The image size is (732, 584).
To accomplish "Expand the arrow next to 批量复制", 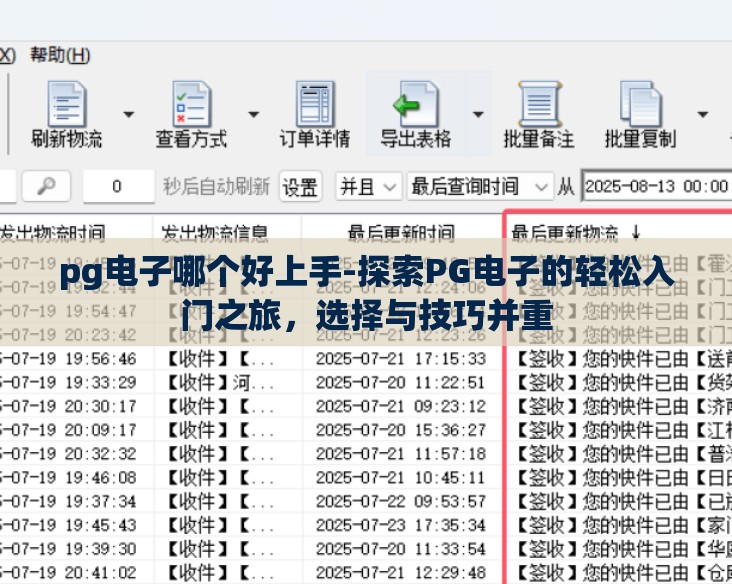I will coord(703,114).
